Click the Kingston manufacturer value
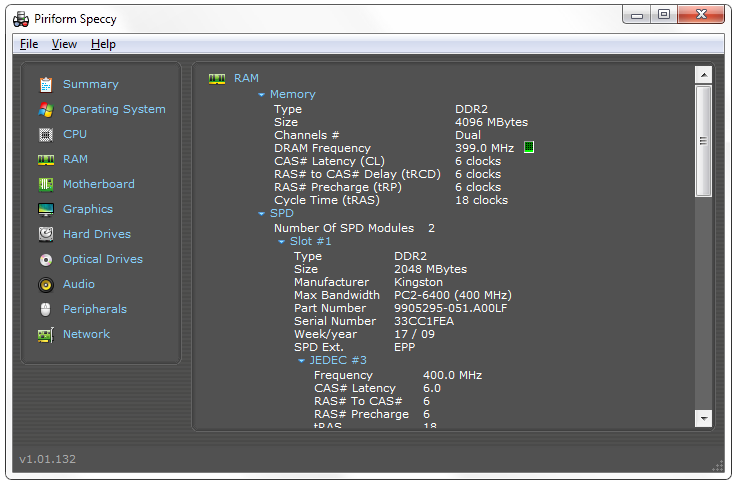This screenshot has height=483, width=733. 418,282
